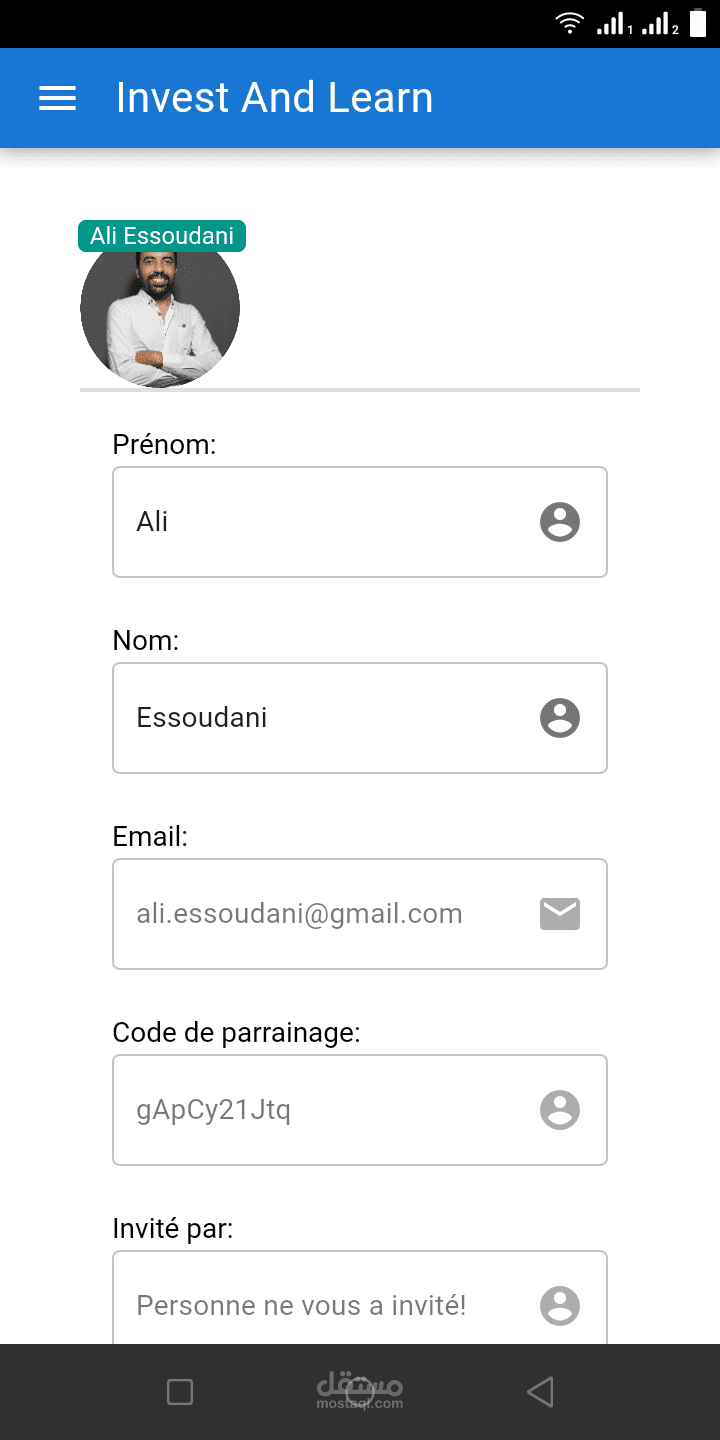Click the Email field with ali.essoudani@gmail.com
The height and width of the screenshot is (1440, 720).
(320, 914)
